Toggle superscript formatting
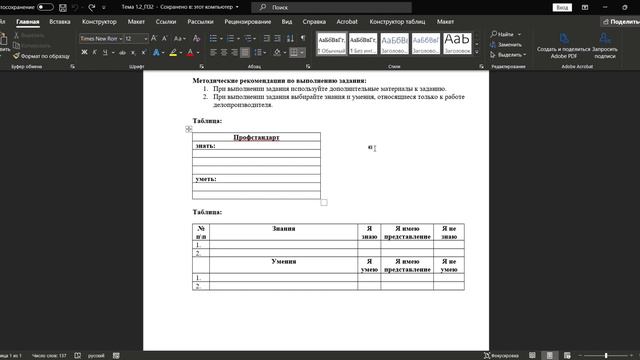640x360 pixels. coord(144,53)
